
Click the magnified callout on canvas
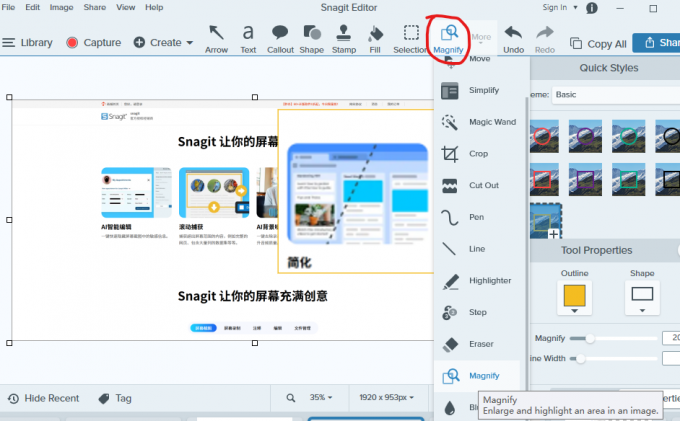coord(356,191)
